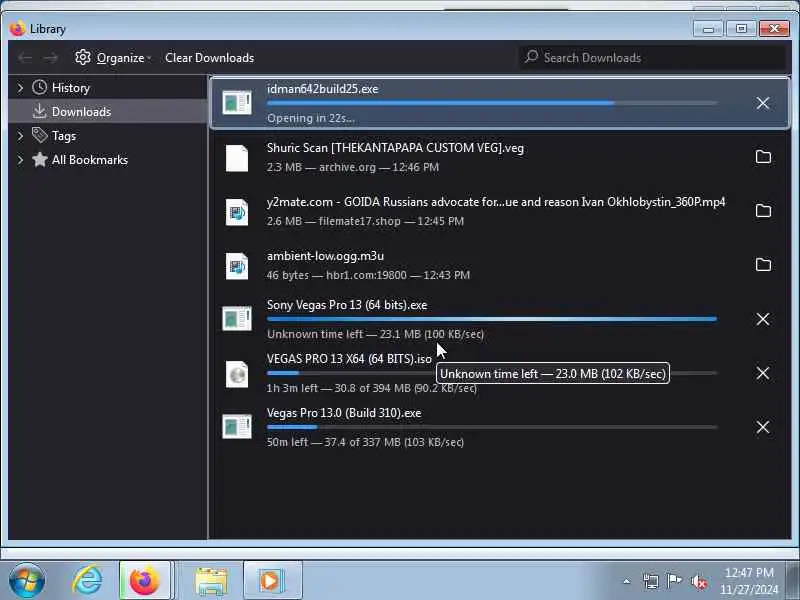The height and width of the screenshot is (600, 800).
Task: Click the Vegas Pro 13.0 Build 310 exe icon
Action: point(237,427)
